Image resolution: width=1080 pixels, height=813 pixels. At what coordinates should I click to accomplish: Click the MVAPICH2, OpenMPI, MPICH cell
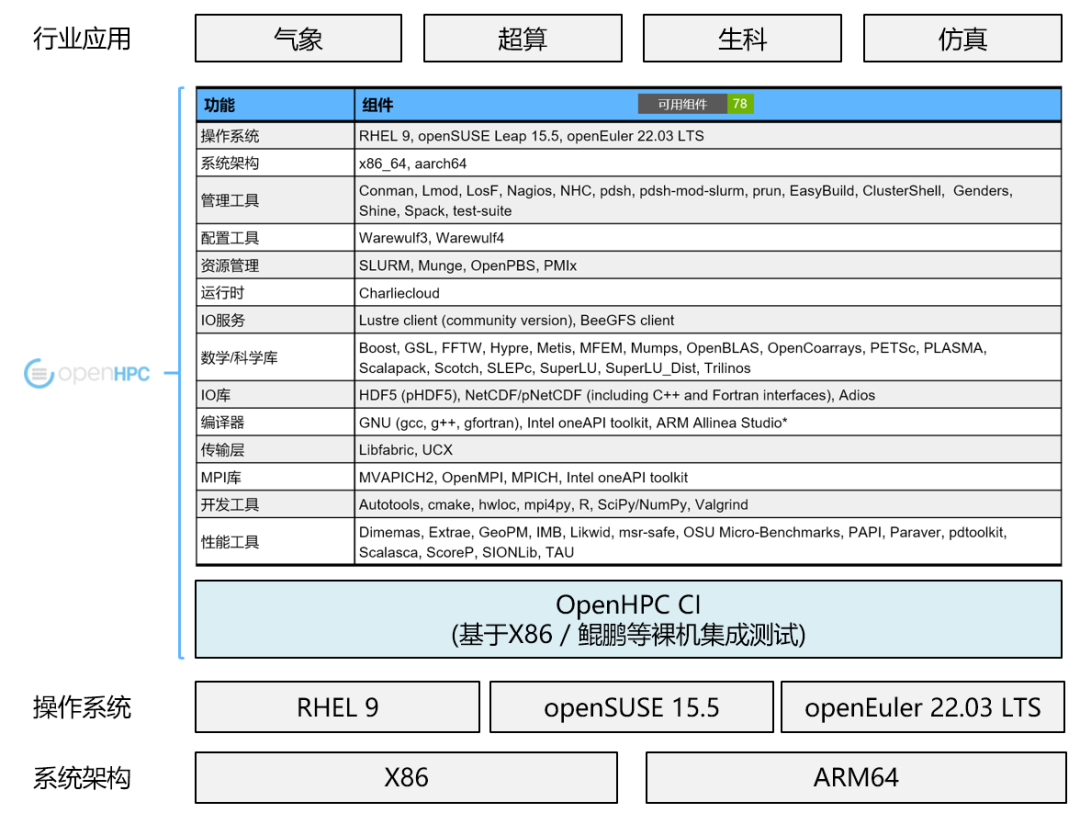(708, 477)
